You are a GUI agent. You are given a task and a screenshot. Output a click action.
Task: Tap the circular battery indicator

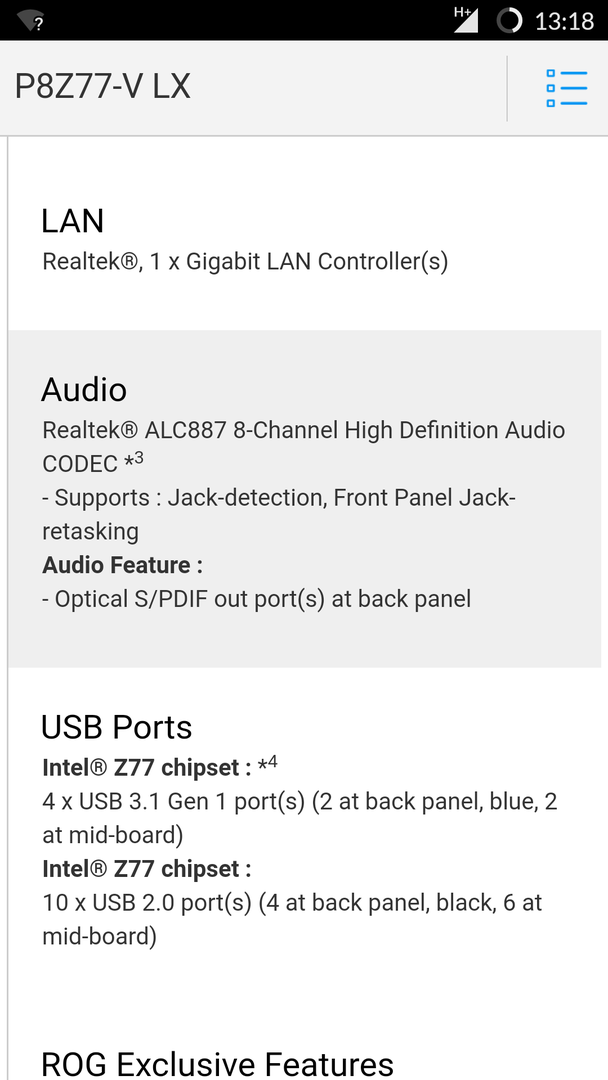(x=510, y=20)
